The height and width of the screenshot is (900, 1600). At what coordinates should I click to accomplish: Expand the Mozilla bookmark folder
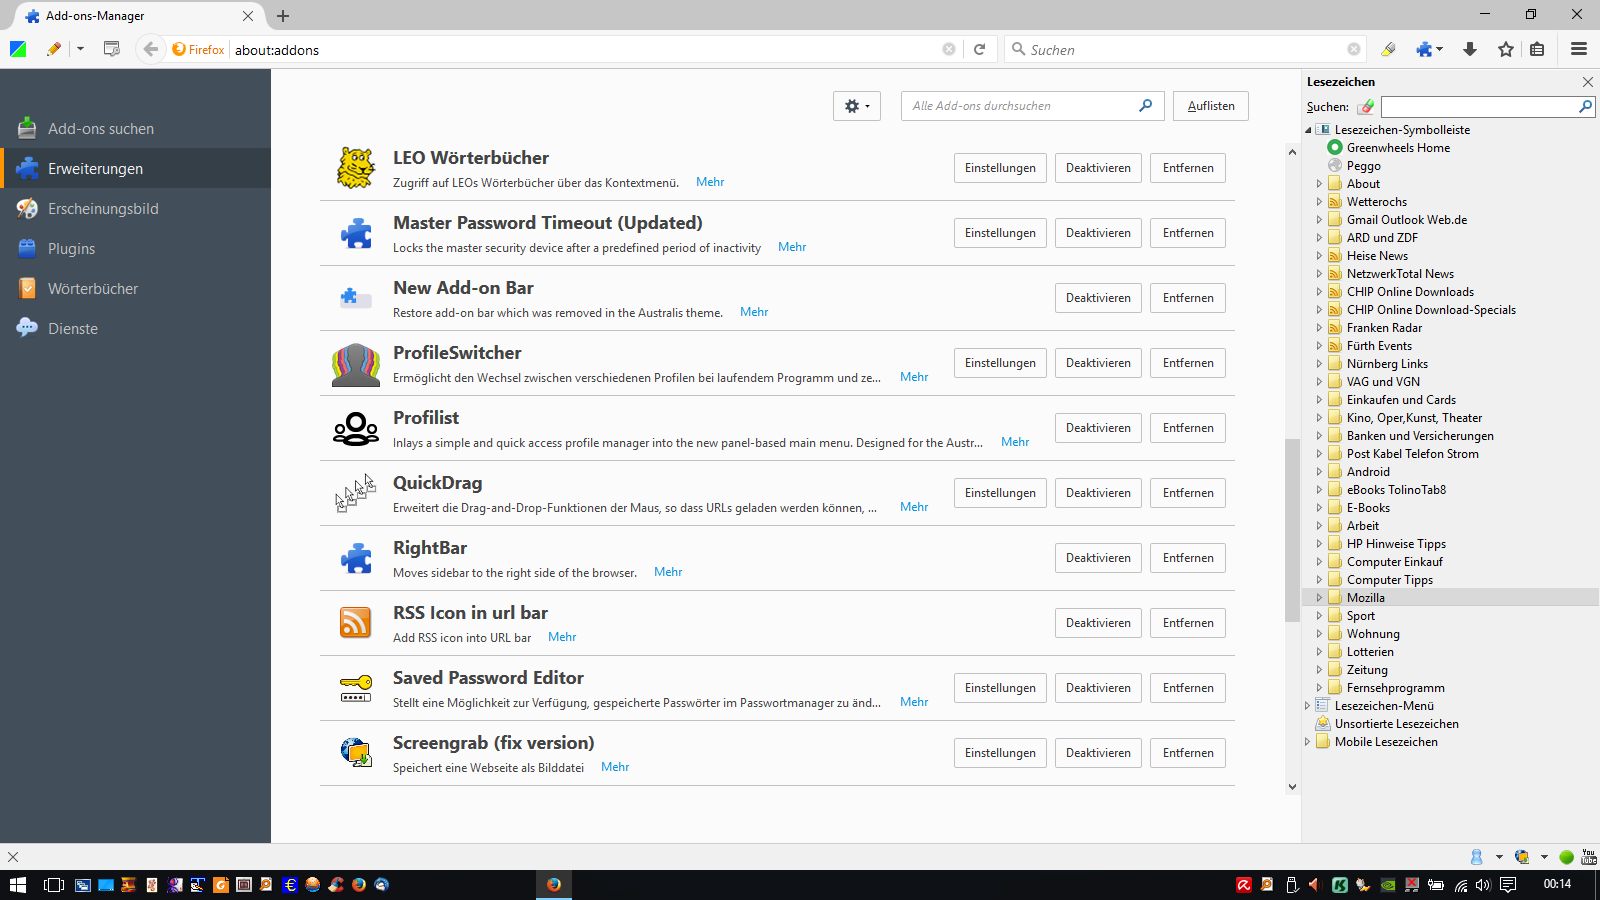point(1319,598)
